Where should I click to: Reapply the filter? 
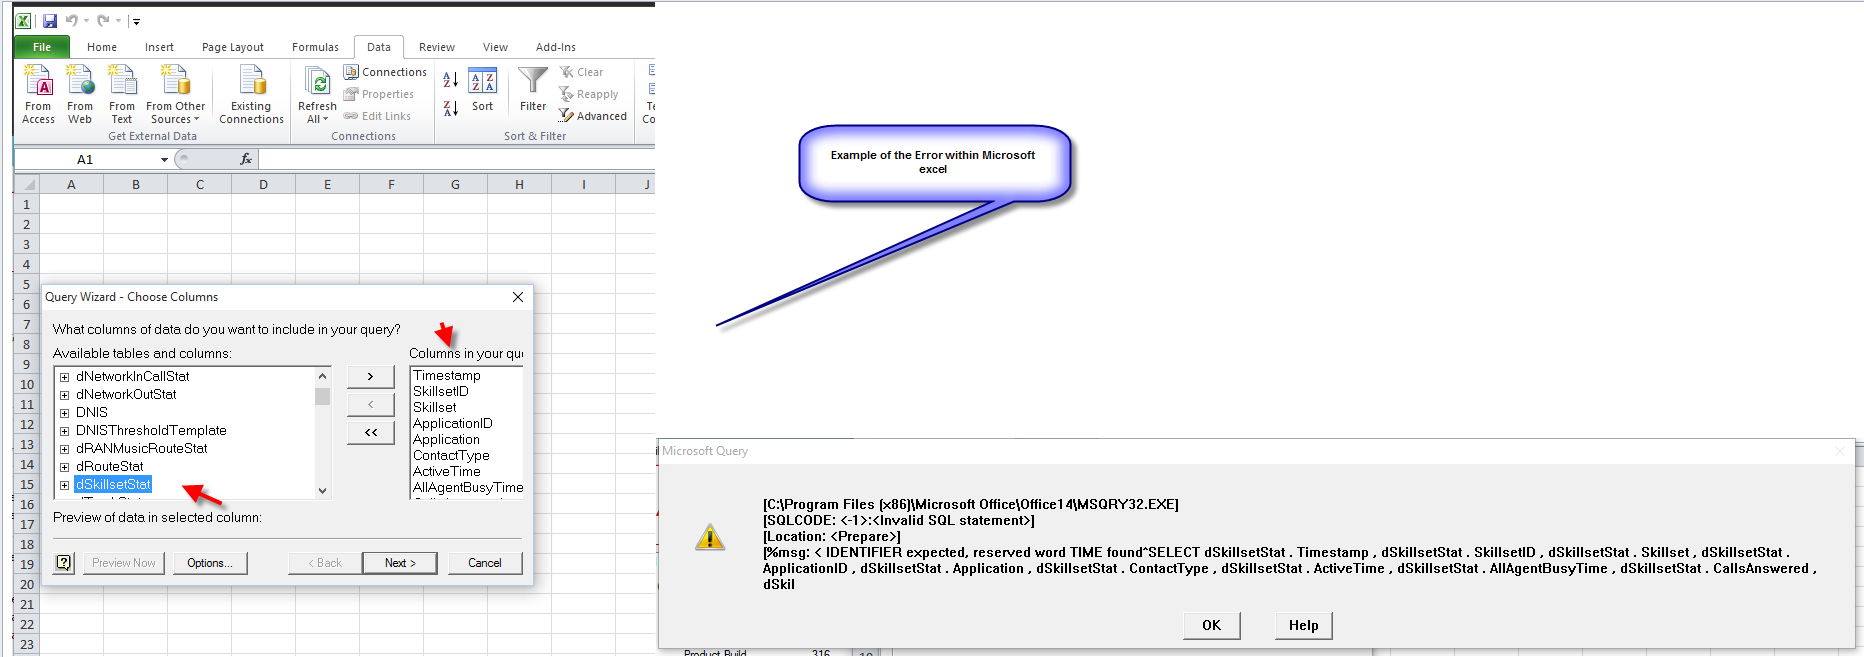point(588,94)
